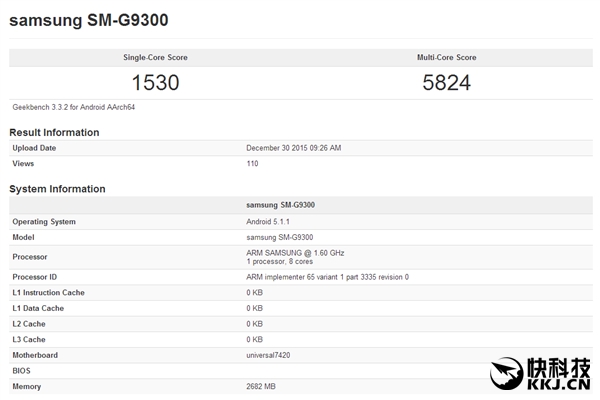Click the 'samsung SM-G9300' page title
Screen dimensions: 600x400
tap(89, 20)
